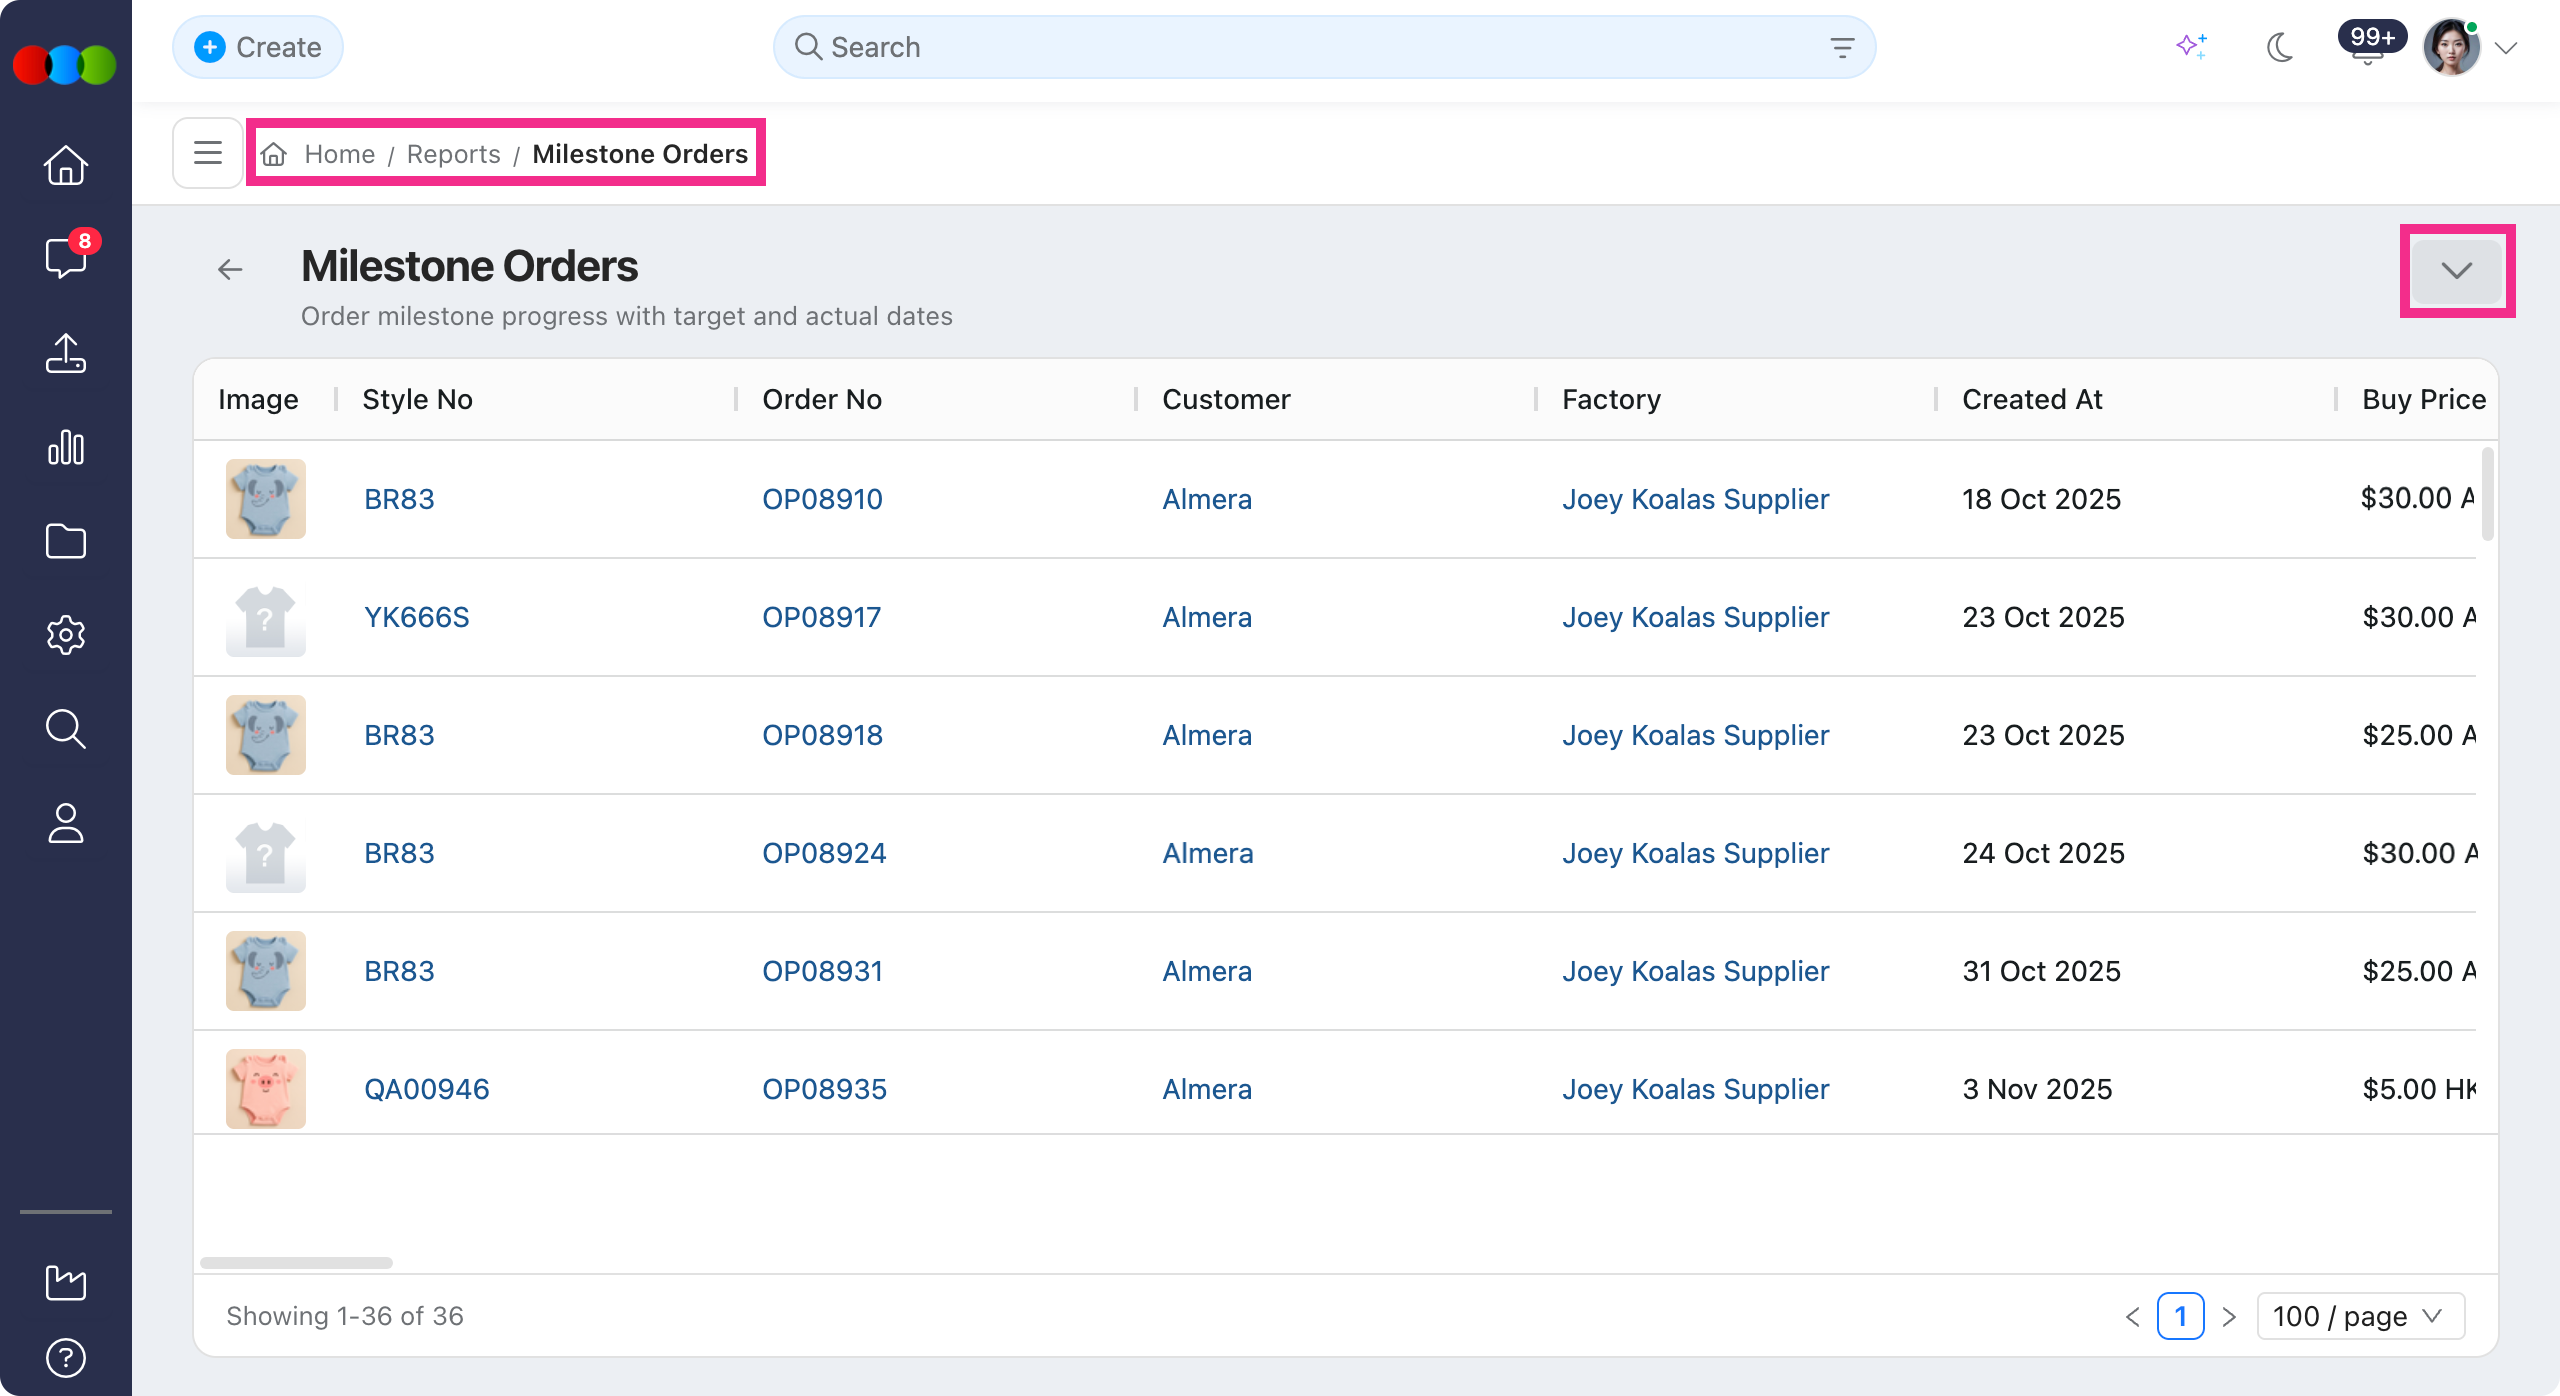2560x1396 pixels.
Task: Open the messages icon with badge 8
Action: point(66,257)
